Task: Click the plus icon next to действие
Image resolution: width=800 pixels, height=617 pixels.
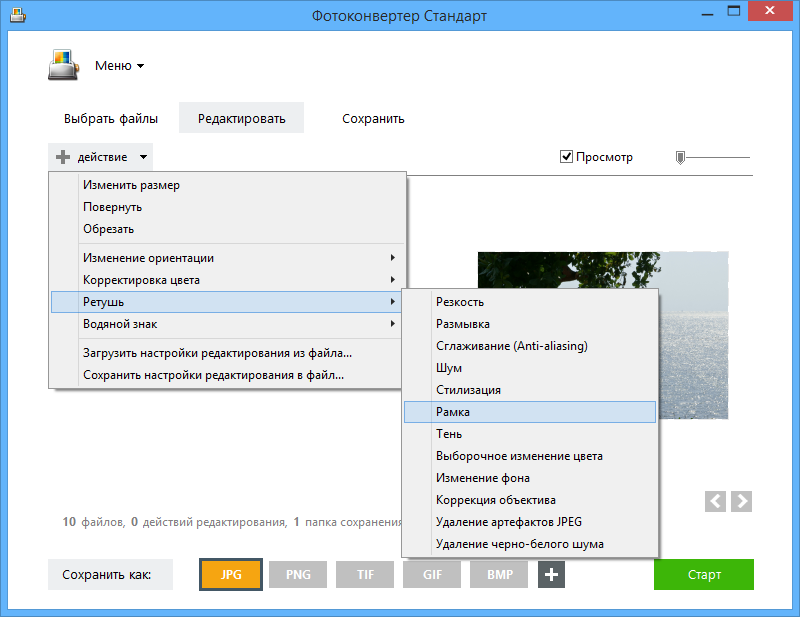Action: [x=63, y=157]
